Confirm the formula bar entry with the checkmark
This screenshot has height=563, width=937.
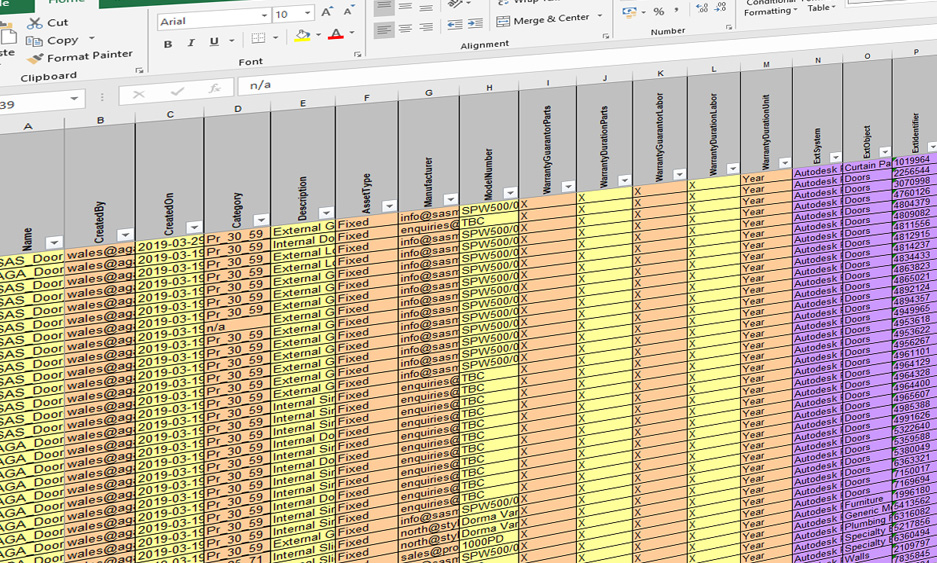click(177, 91)
